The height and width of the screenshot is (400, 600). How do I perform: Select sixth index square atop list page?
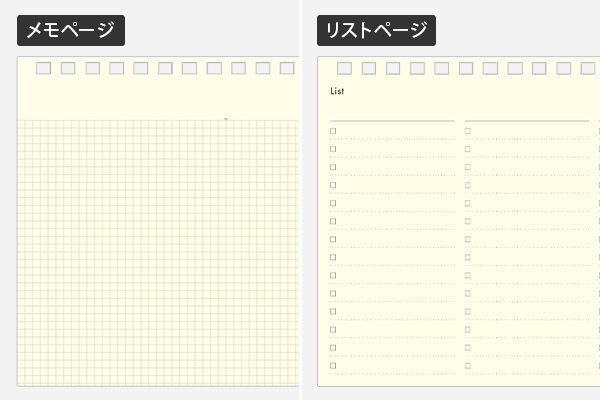coord(466,68)
